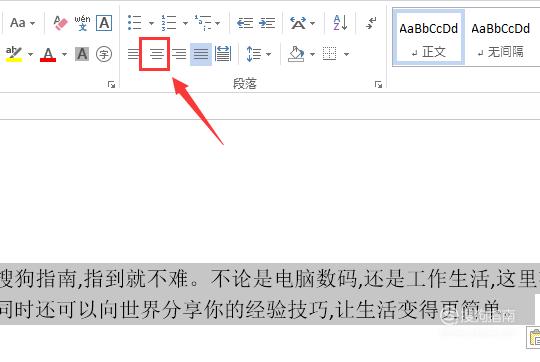540x362 pixels.
Task: Expand the shading color dropdown arrow
Action: (x=312, y=54)
